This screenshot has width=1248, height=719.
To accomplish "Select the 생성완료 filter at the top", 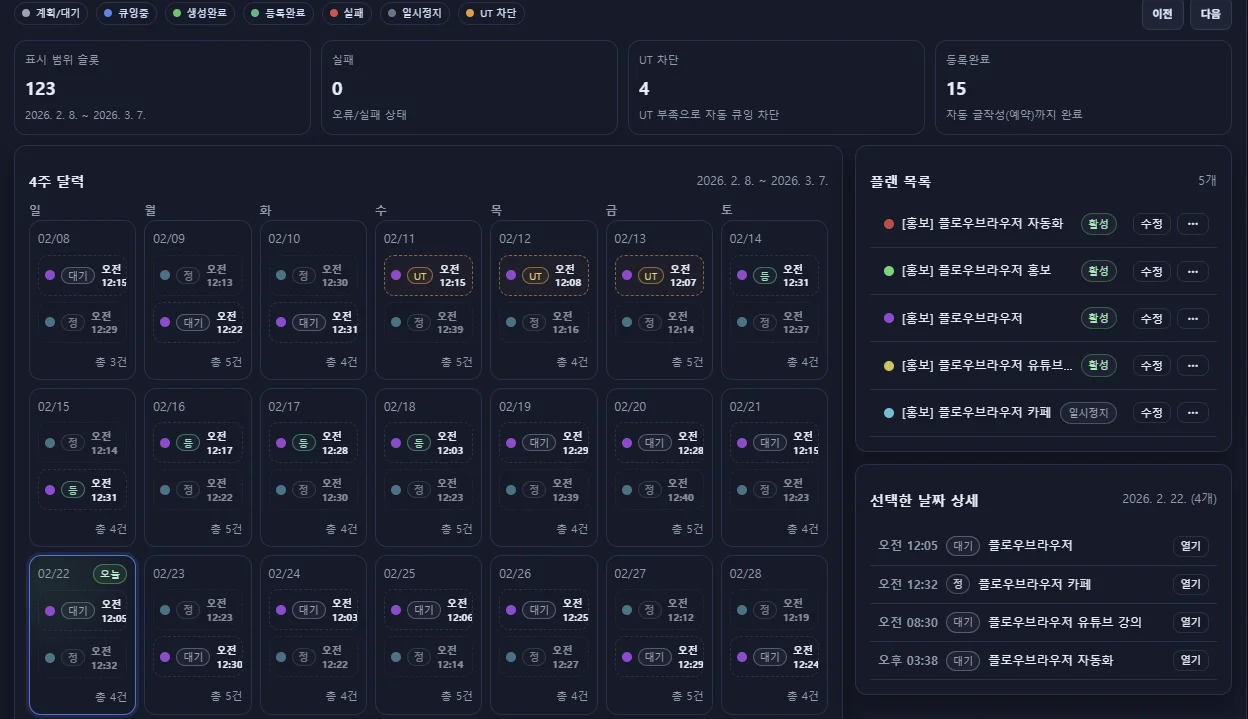I will coord(198,13).
